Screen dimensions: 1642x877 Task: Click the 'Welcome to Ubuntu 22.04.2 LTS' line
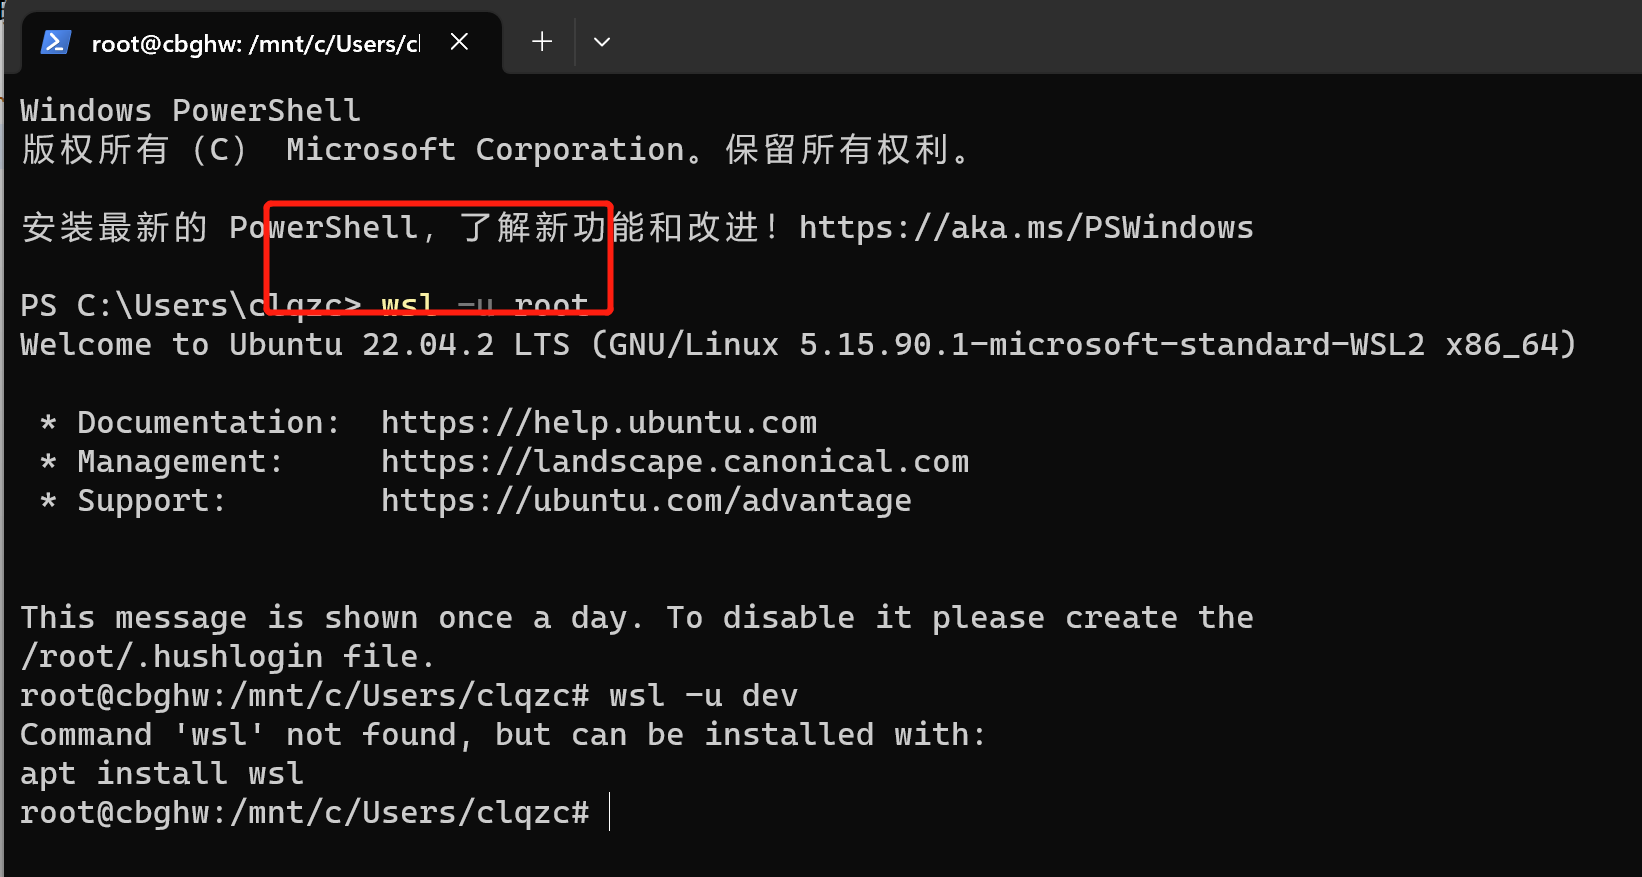[295, 345]
